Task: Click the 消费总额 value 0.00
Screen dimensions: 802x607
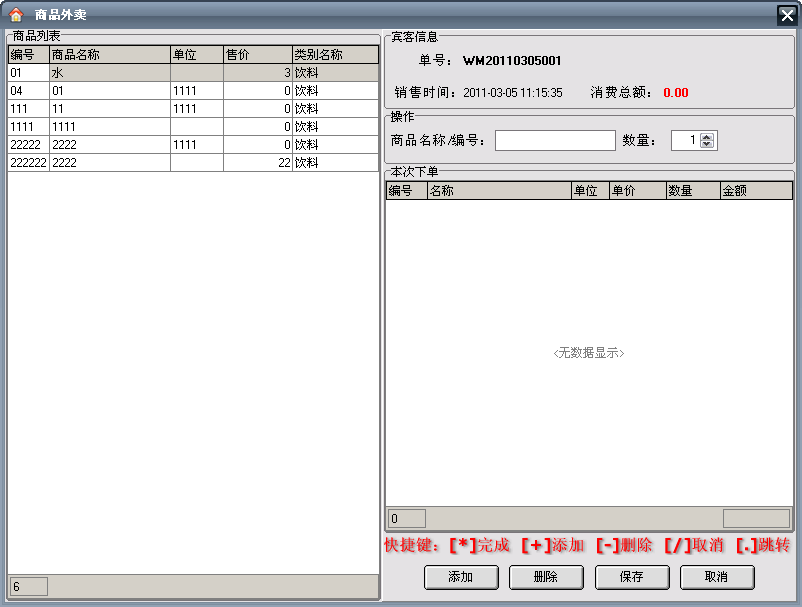Action: 676,93
